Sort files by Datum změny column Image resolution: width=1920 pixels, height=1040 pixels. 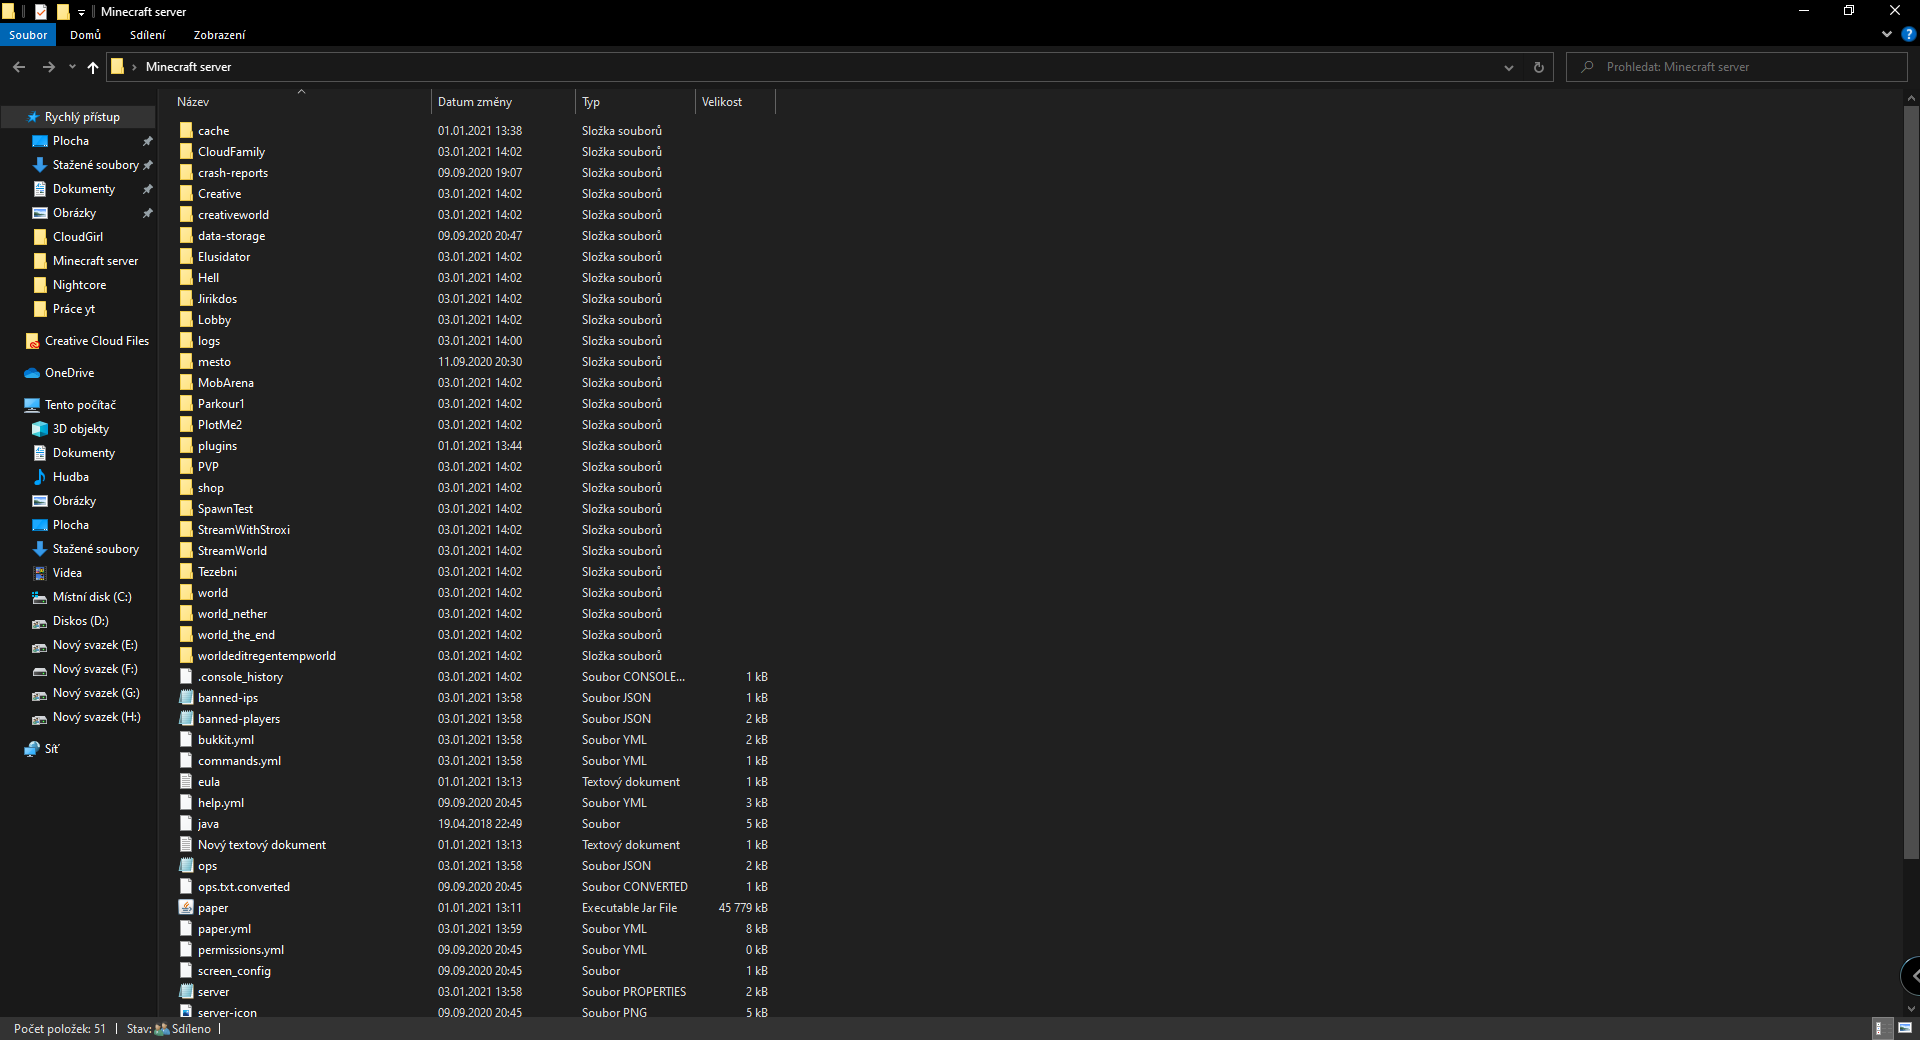tap(475, 102)
